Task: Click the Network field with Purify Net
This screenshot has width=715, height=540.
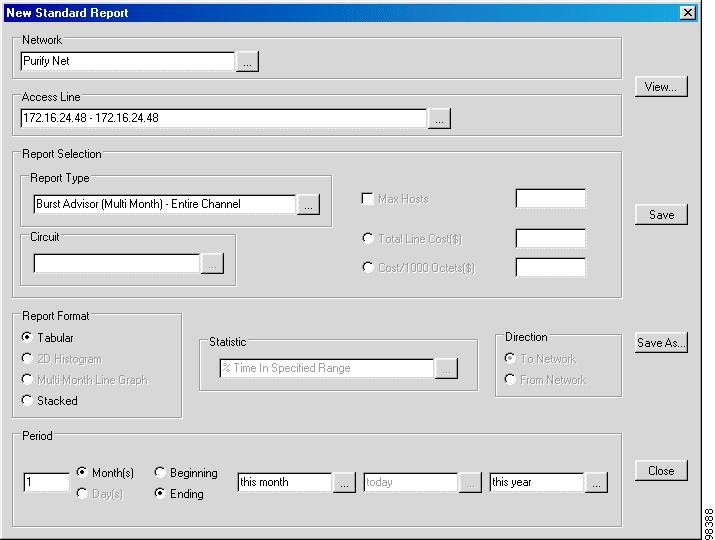Action: click(x=128, y=61)
